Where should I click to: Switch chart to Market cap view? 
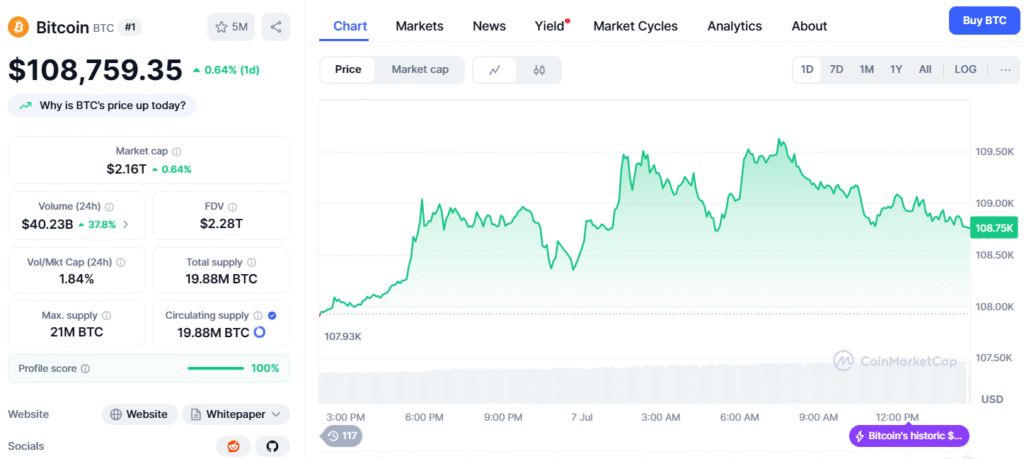(420, 69)
